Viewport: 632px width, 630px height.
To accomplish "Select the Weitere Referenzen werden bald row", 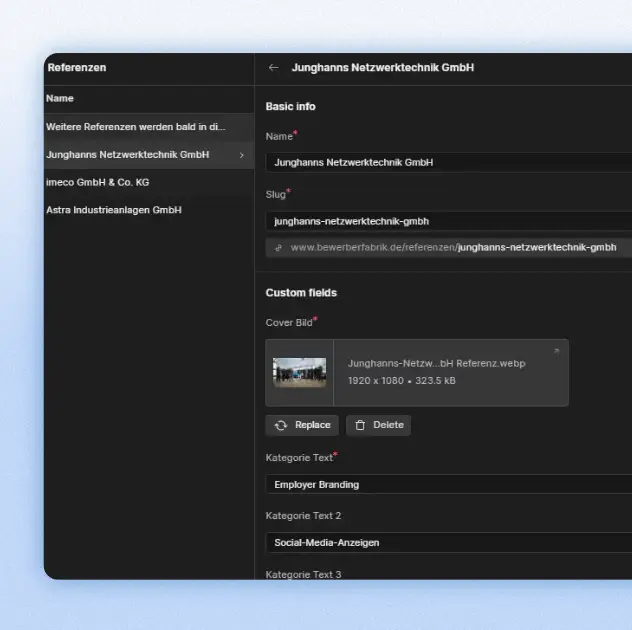I will 149,127.
